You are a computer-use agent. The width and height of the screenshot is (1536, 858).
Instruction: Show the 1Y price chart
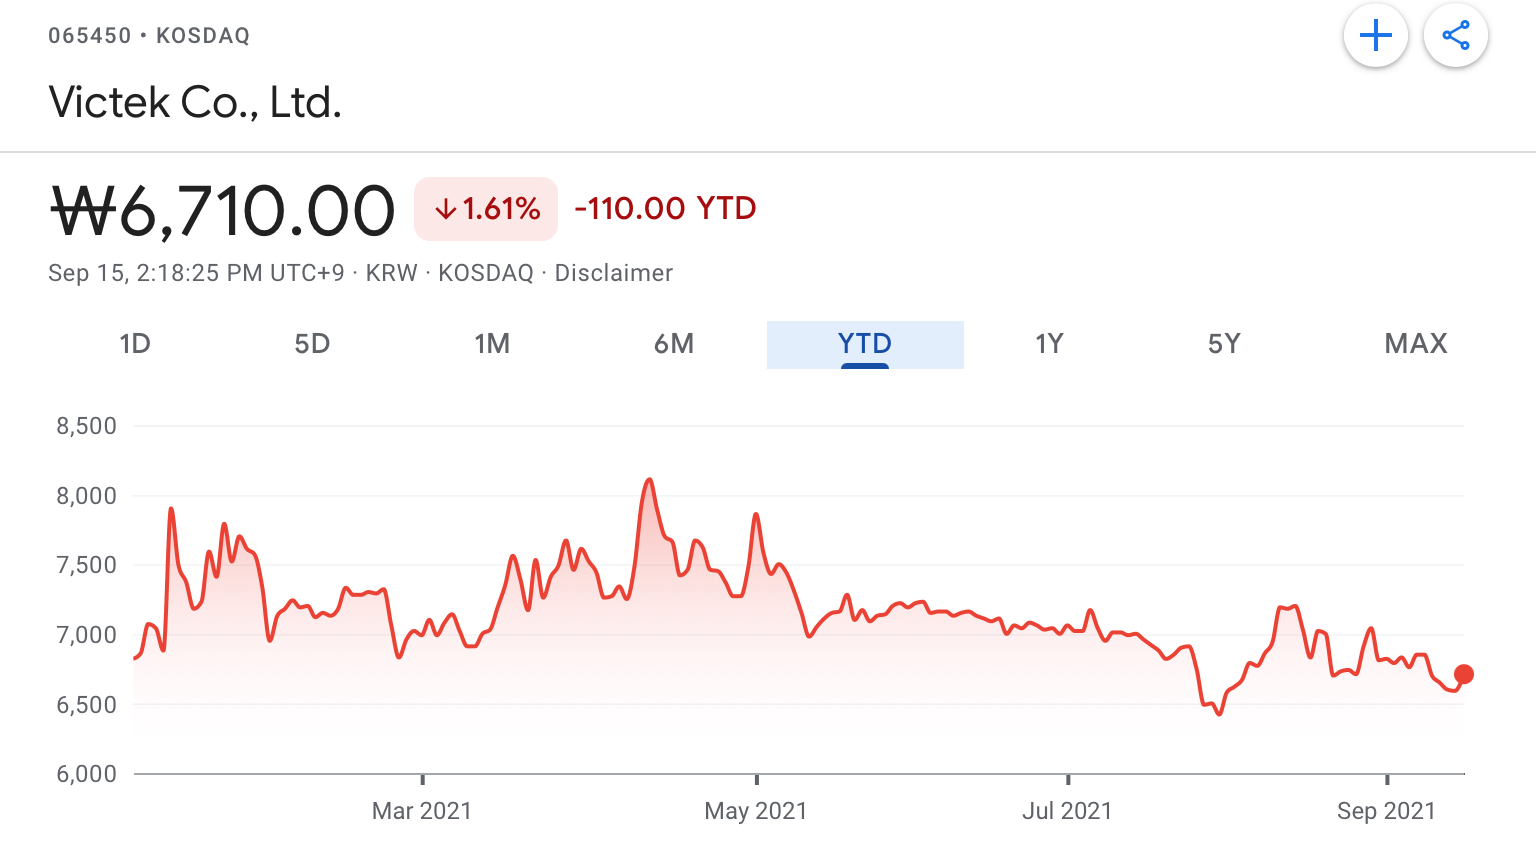tap(1049, 344)
